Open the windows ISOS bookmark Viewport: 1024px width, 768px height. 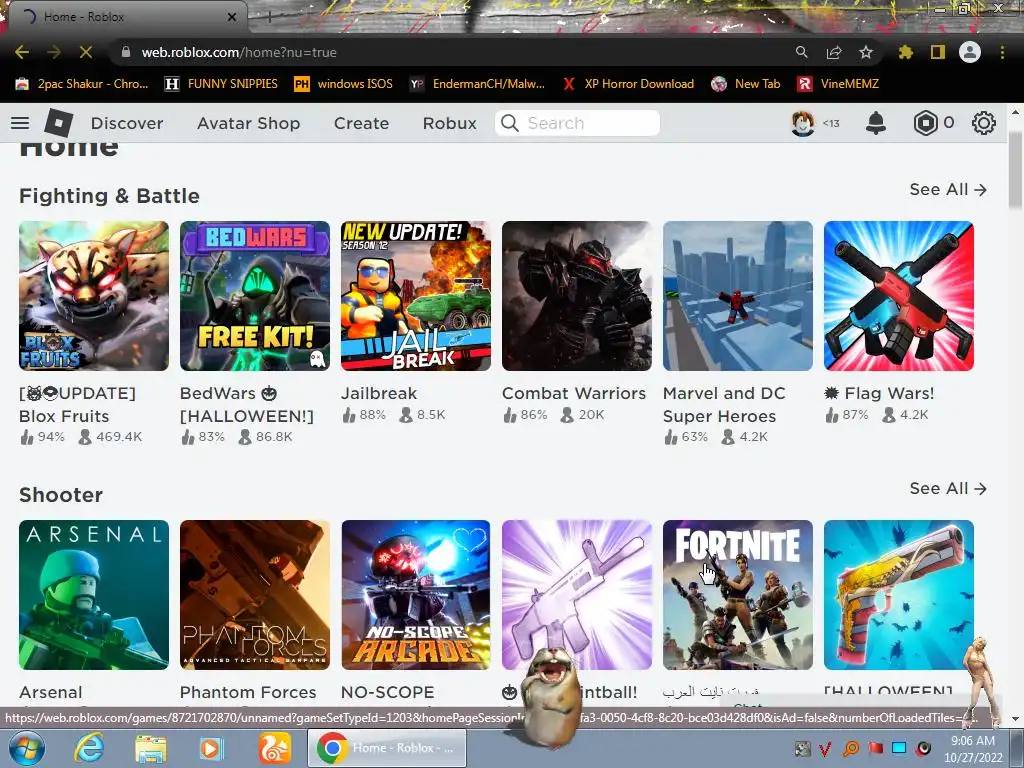[x=344, y=84]
